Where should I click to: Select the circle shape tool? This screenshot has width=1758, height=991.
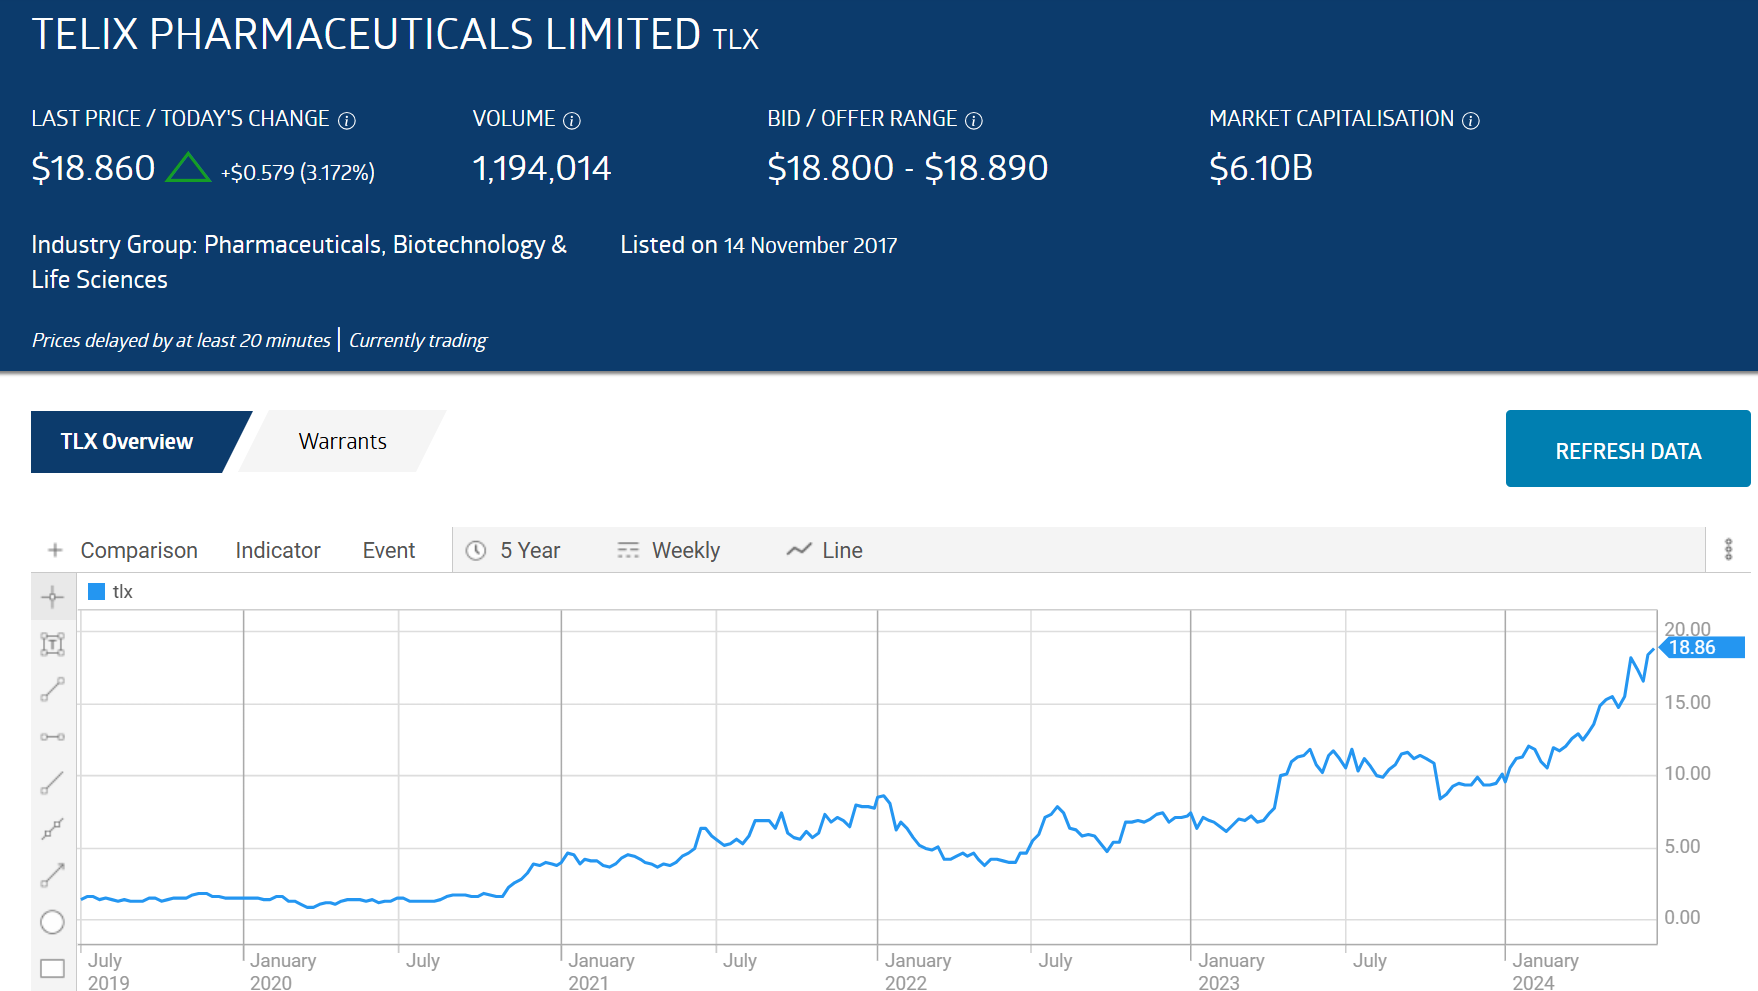(x=52, y=922)
